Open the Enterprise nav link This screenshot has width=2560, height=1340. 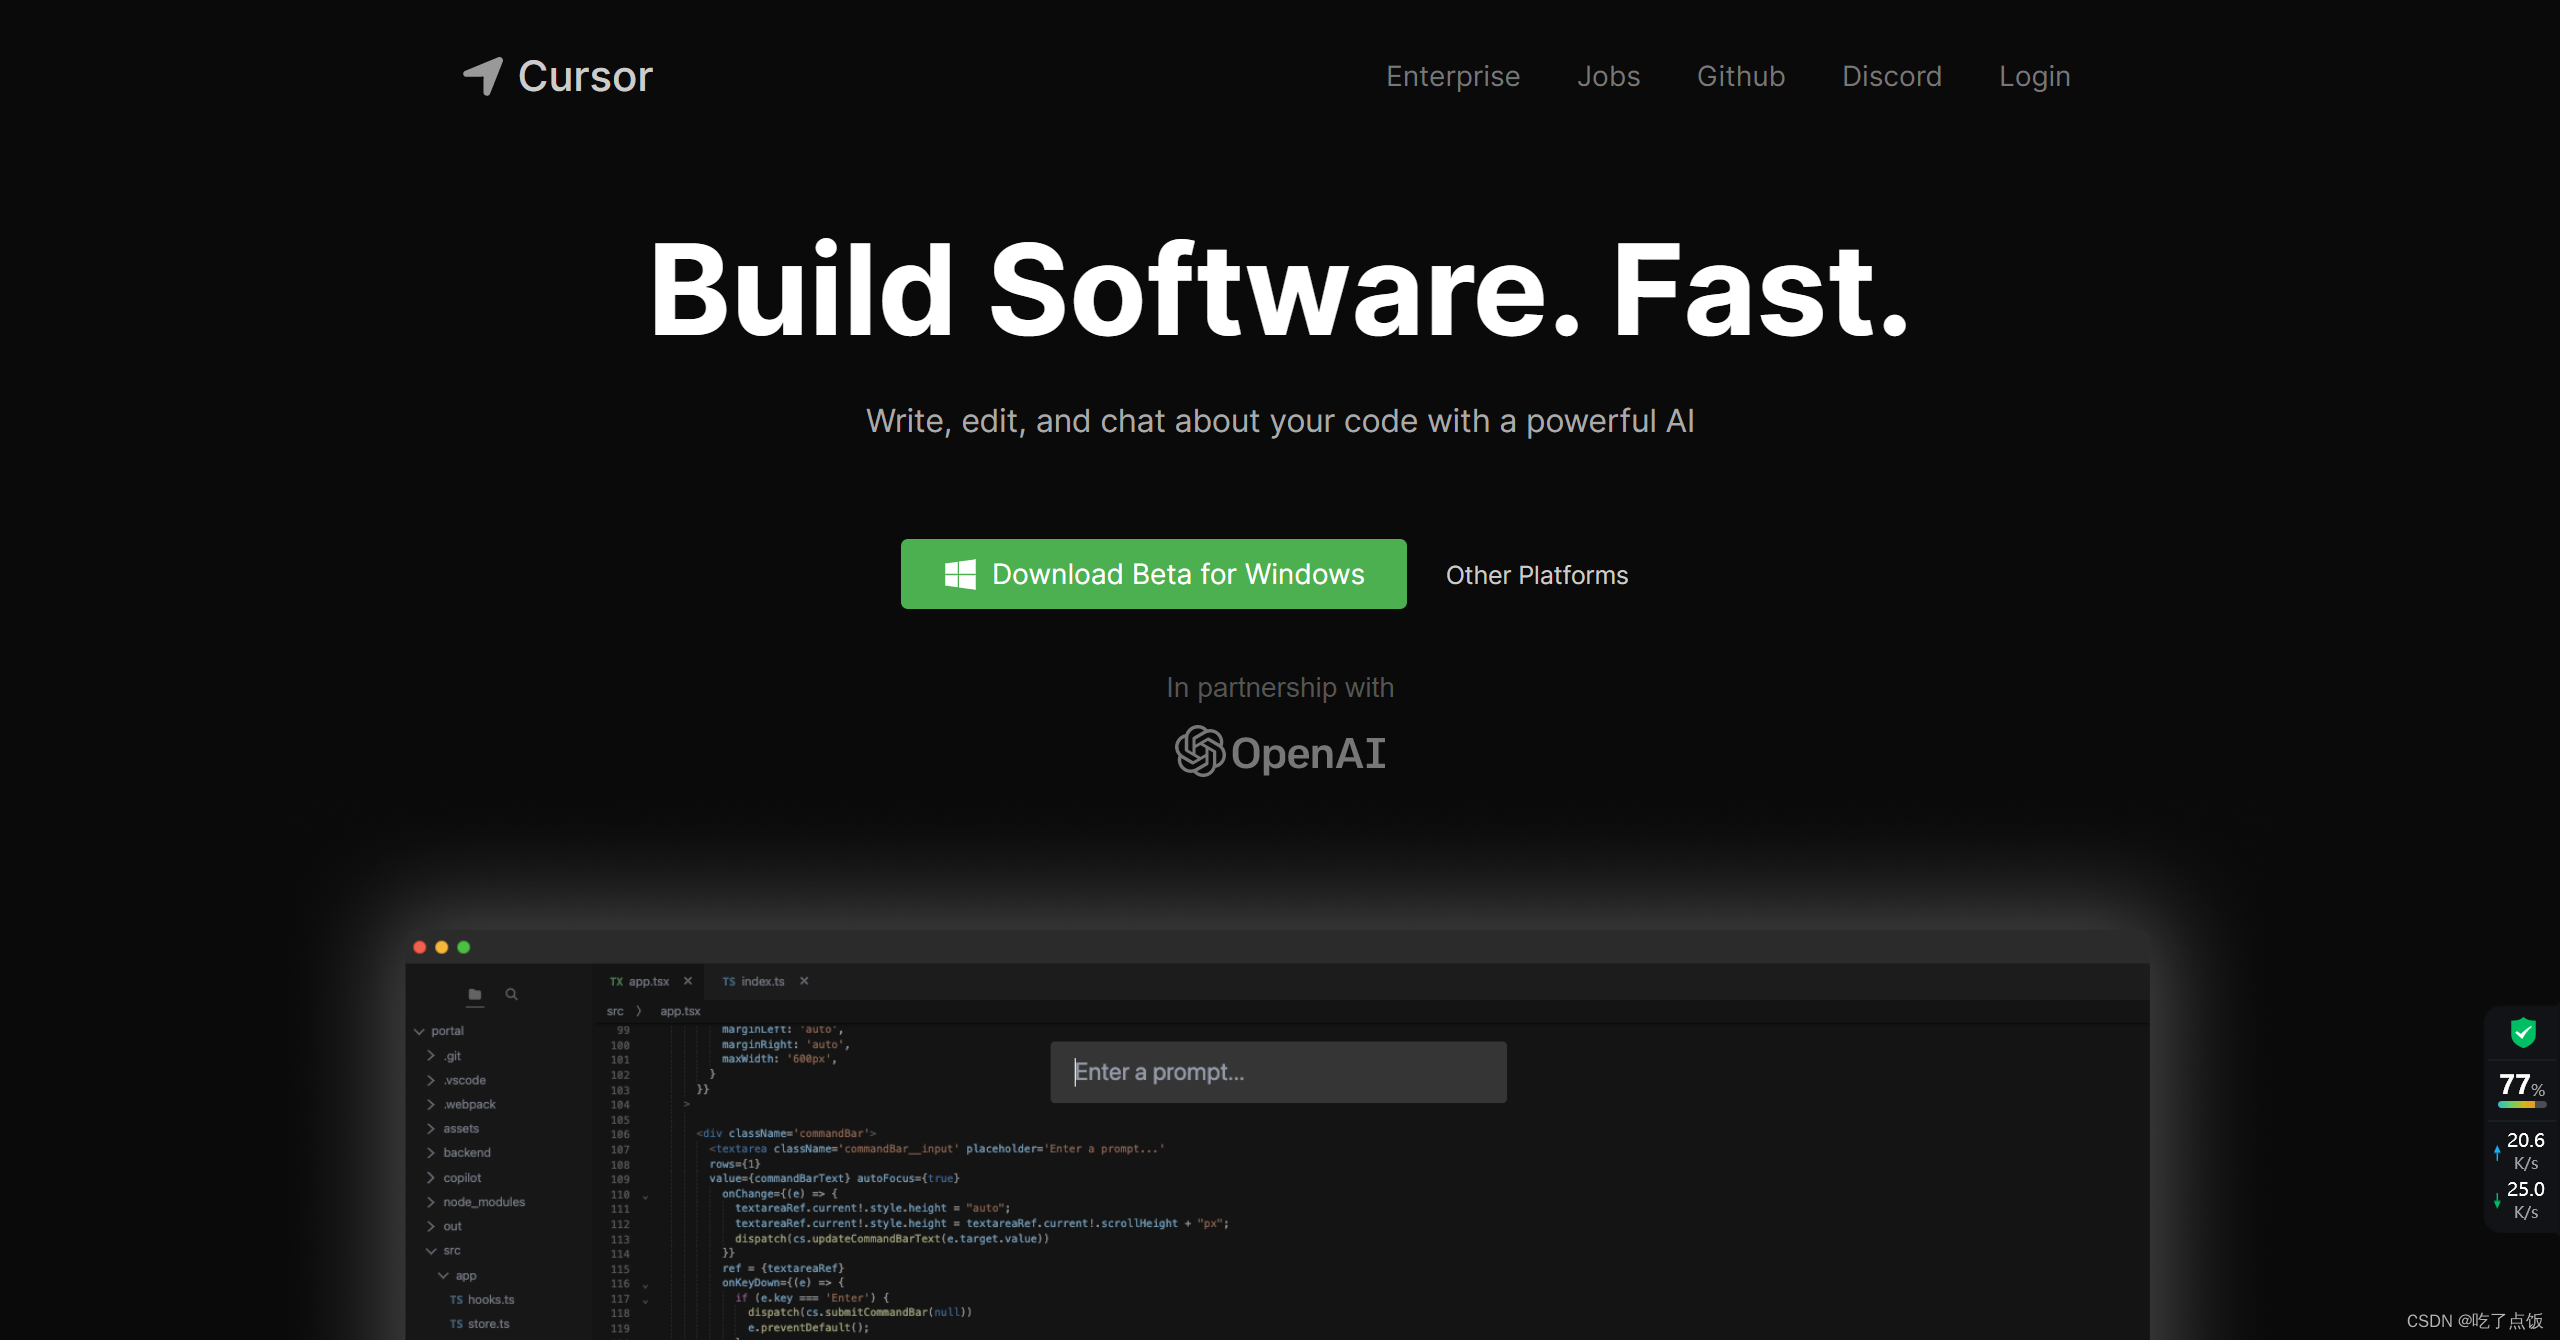tap(1452, 76)
